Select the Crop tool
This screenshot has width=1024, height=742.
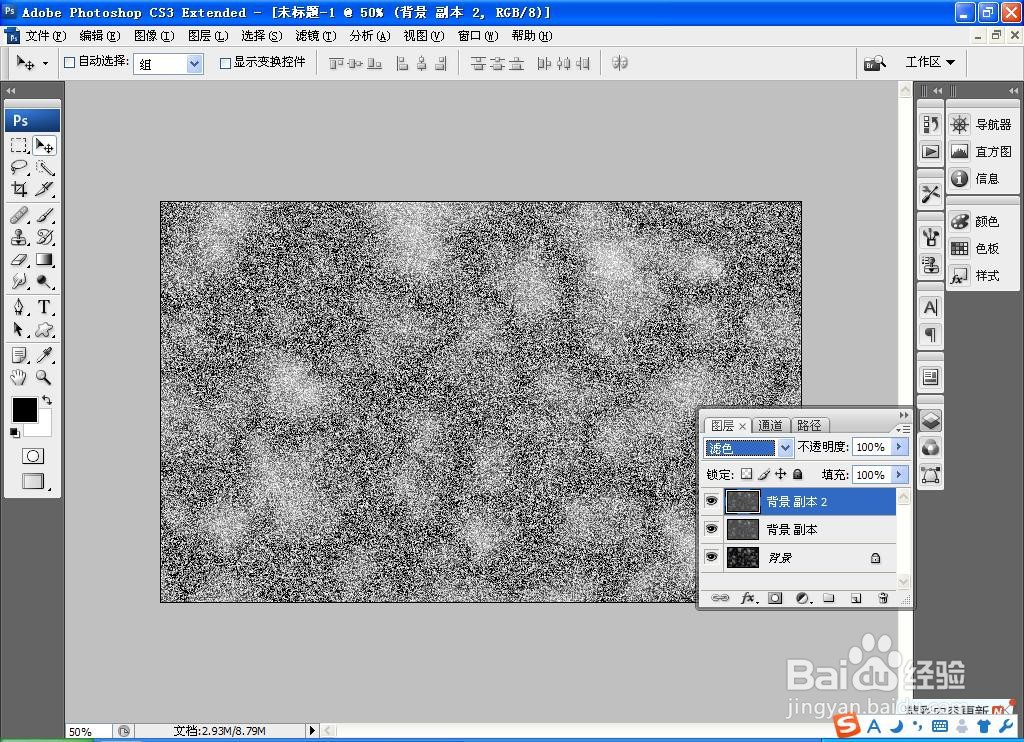pos(20,189)
